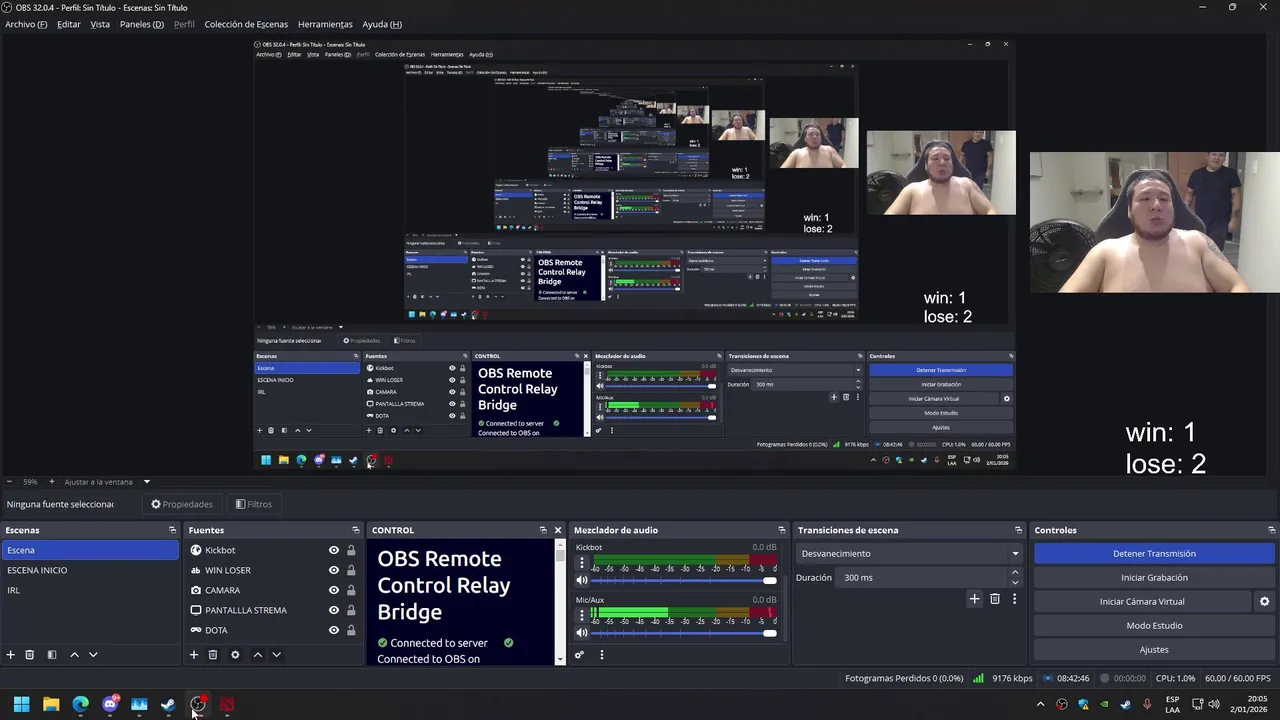
Task: Open the Vista menu
Action: (x=100, y=24)
